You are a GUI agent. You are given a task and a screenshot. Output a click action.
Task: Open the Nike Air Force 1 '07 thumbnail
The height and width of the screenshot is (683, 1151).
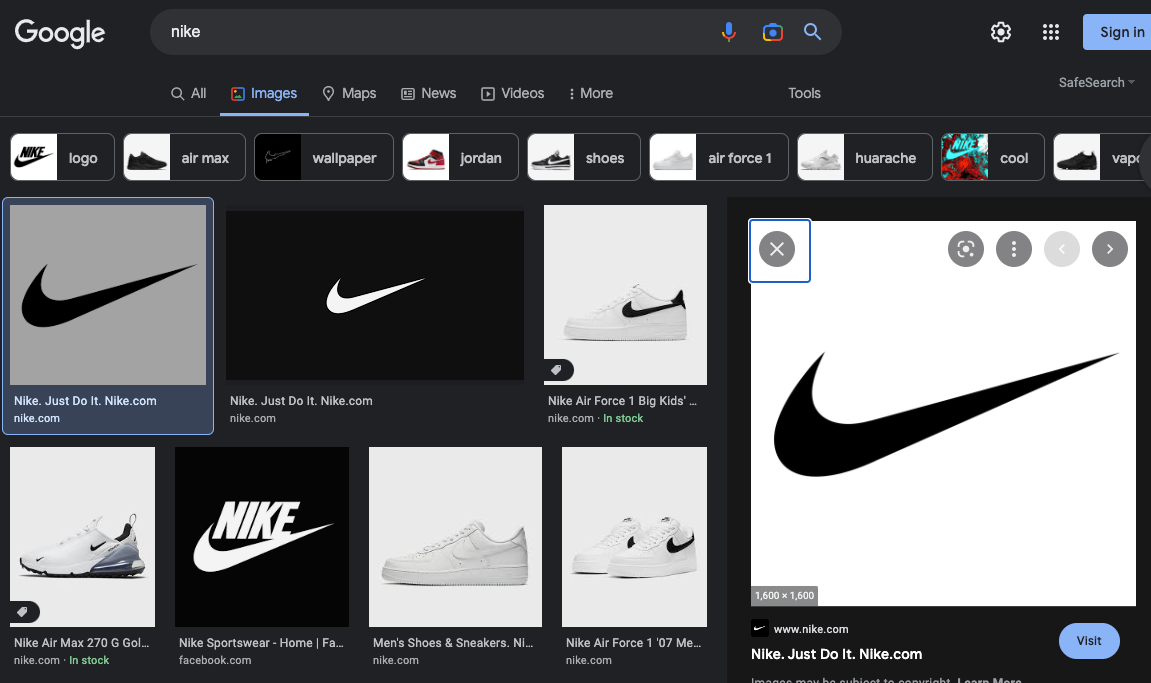coord(634,537)
